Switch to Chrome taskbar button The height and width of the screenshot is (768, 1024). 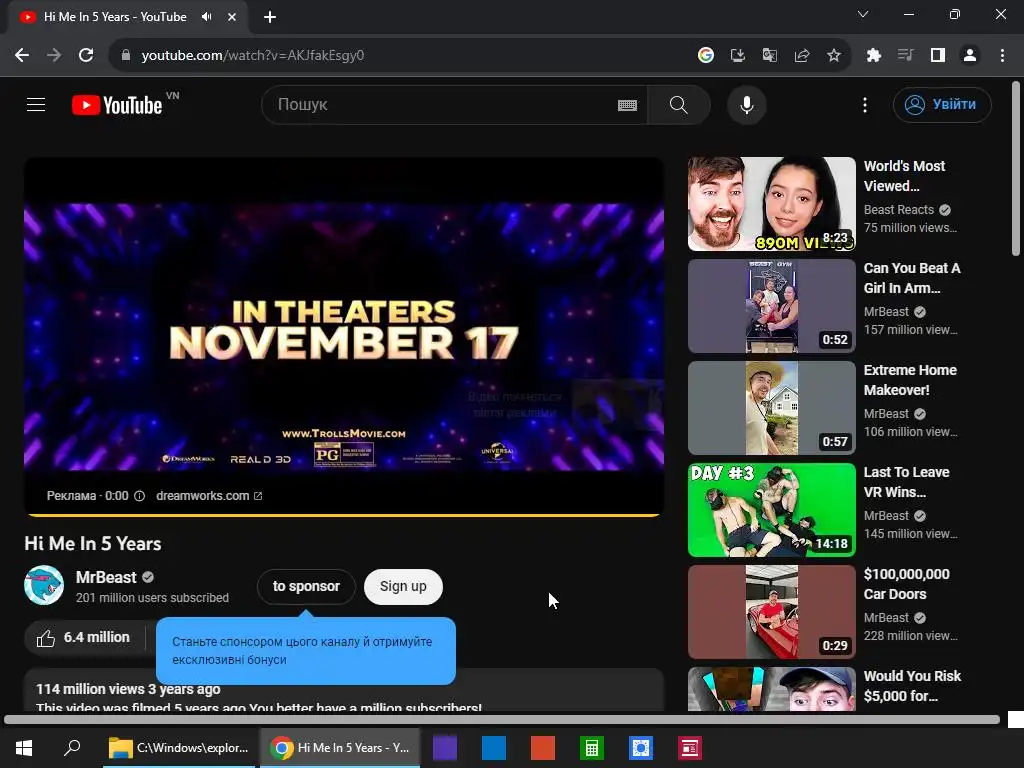coord(340,748)
